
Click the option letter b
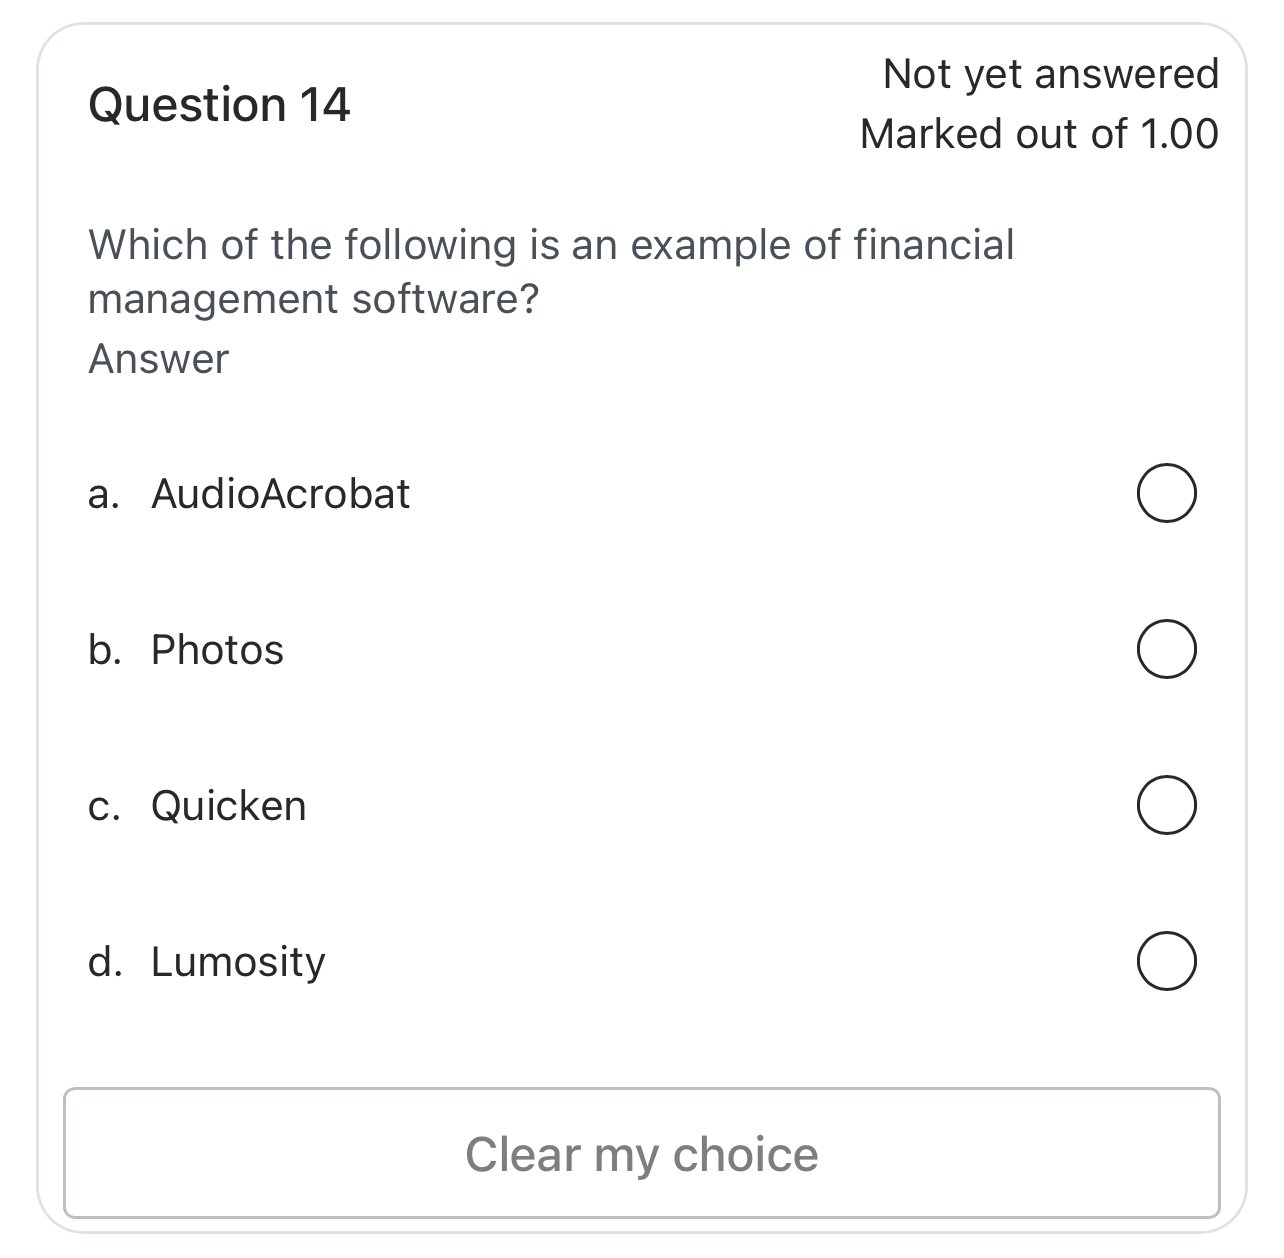coord(103,649)
